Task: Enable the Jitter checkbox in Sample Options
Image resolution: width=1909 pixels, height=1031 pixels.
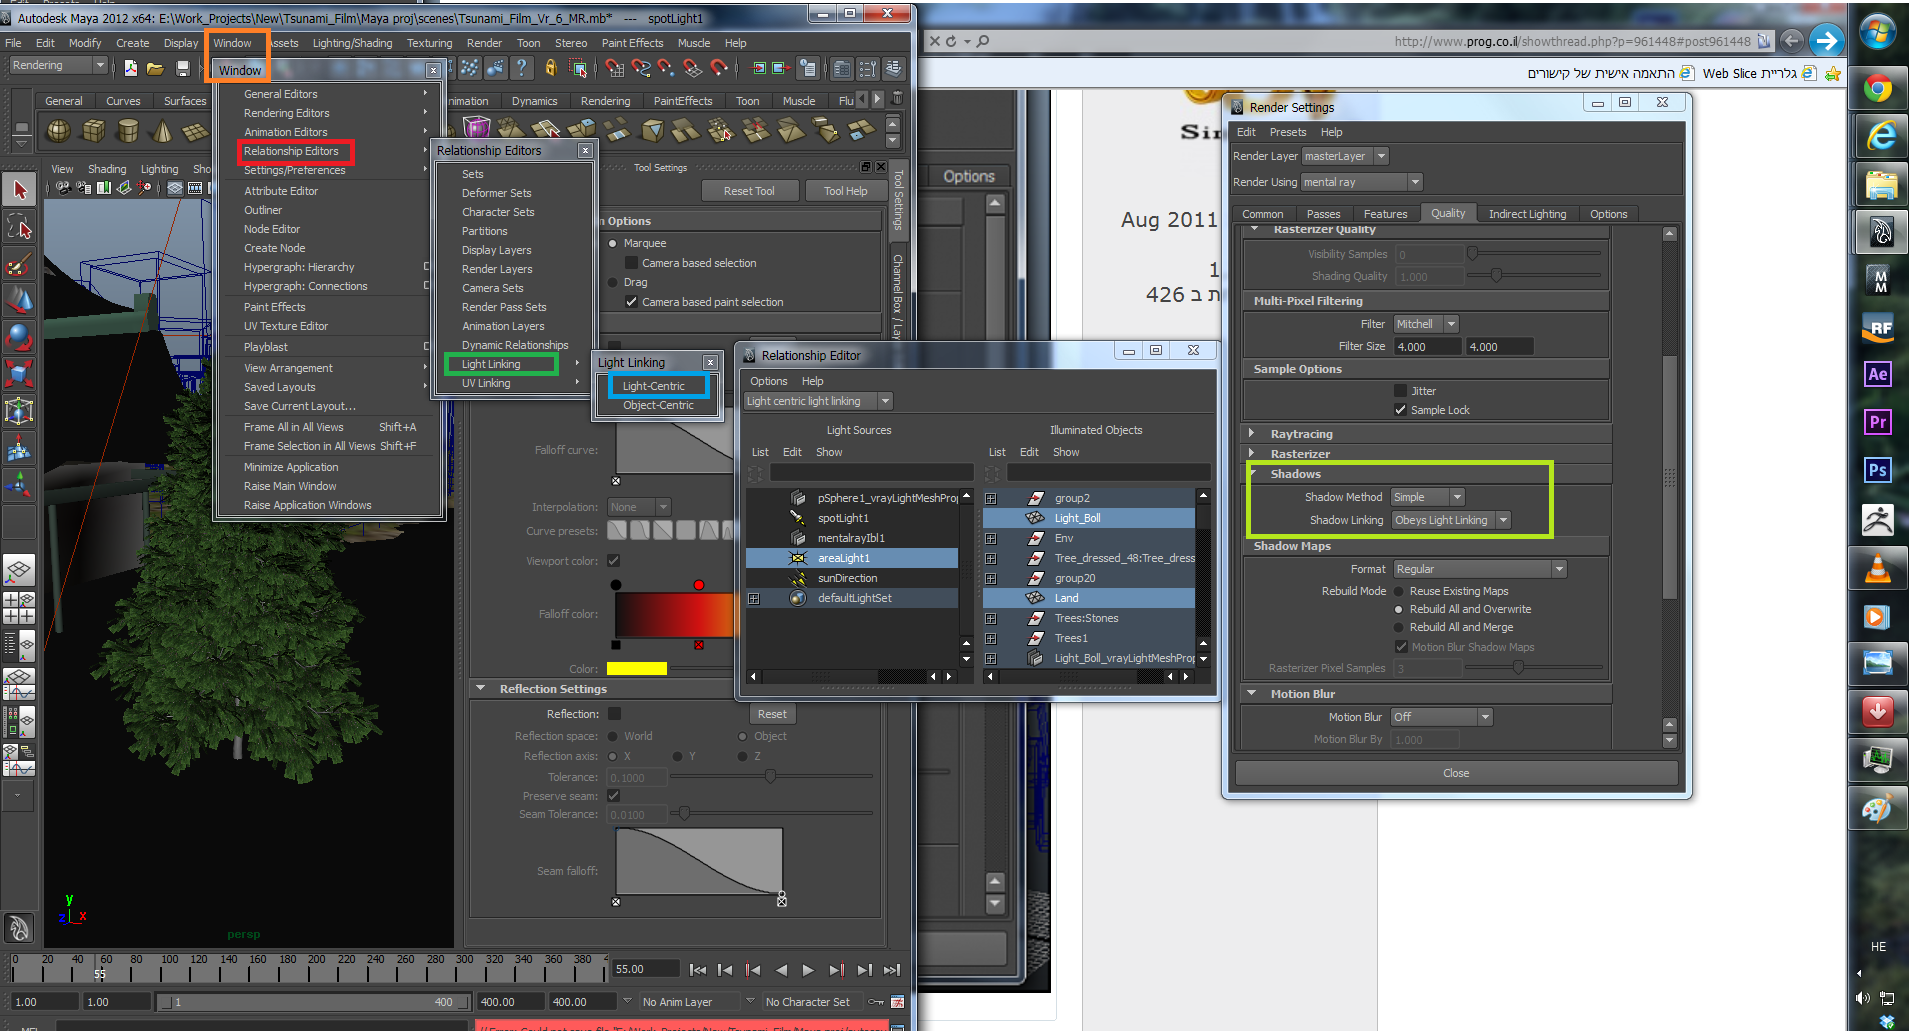Action: 1400,391
